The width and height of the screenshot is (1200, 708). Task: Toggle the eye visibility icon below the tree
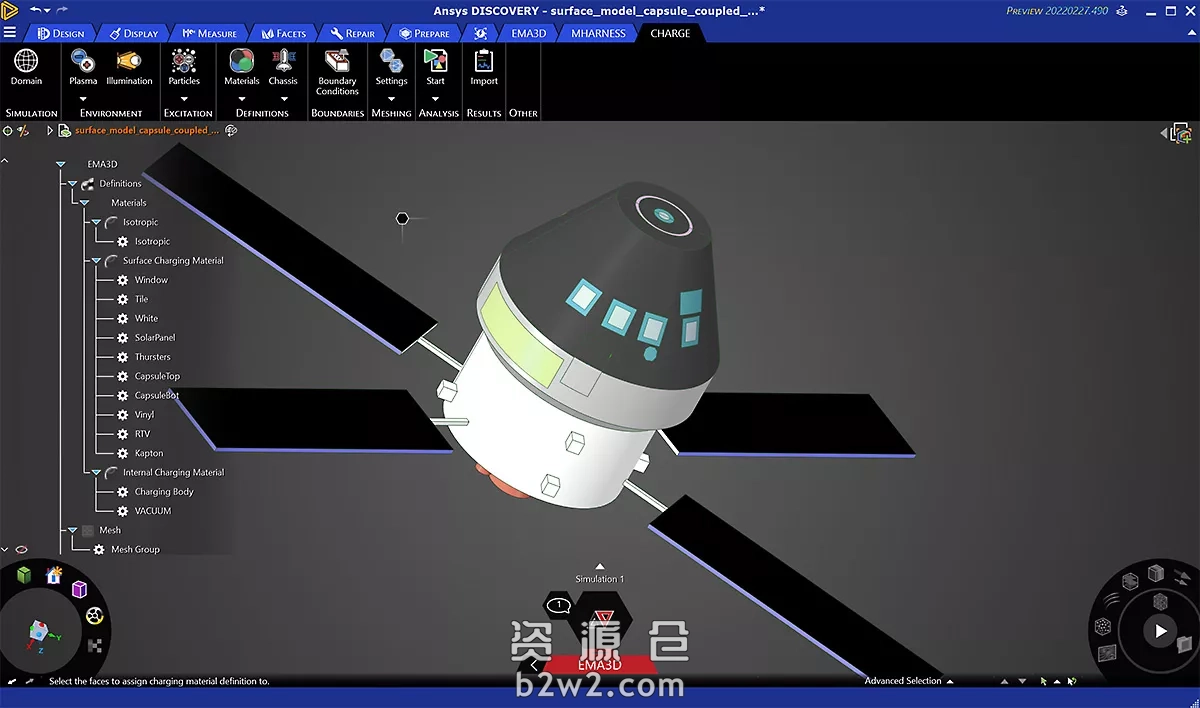[21, 549]
